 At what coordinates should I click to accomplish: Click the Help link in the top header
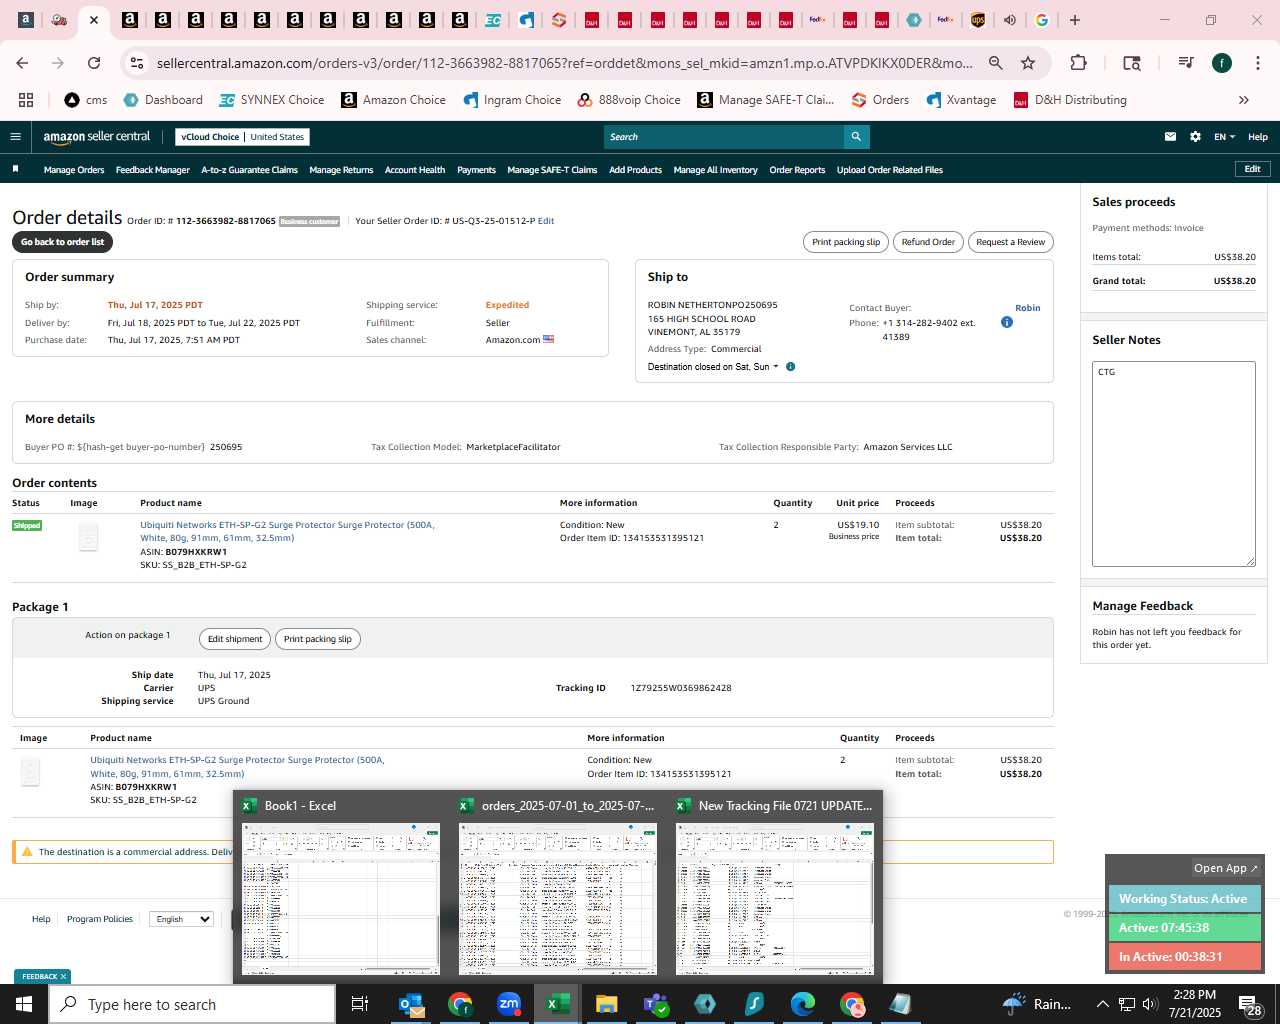[x=1258, y=137]
